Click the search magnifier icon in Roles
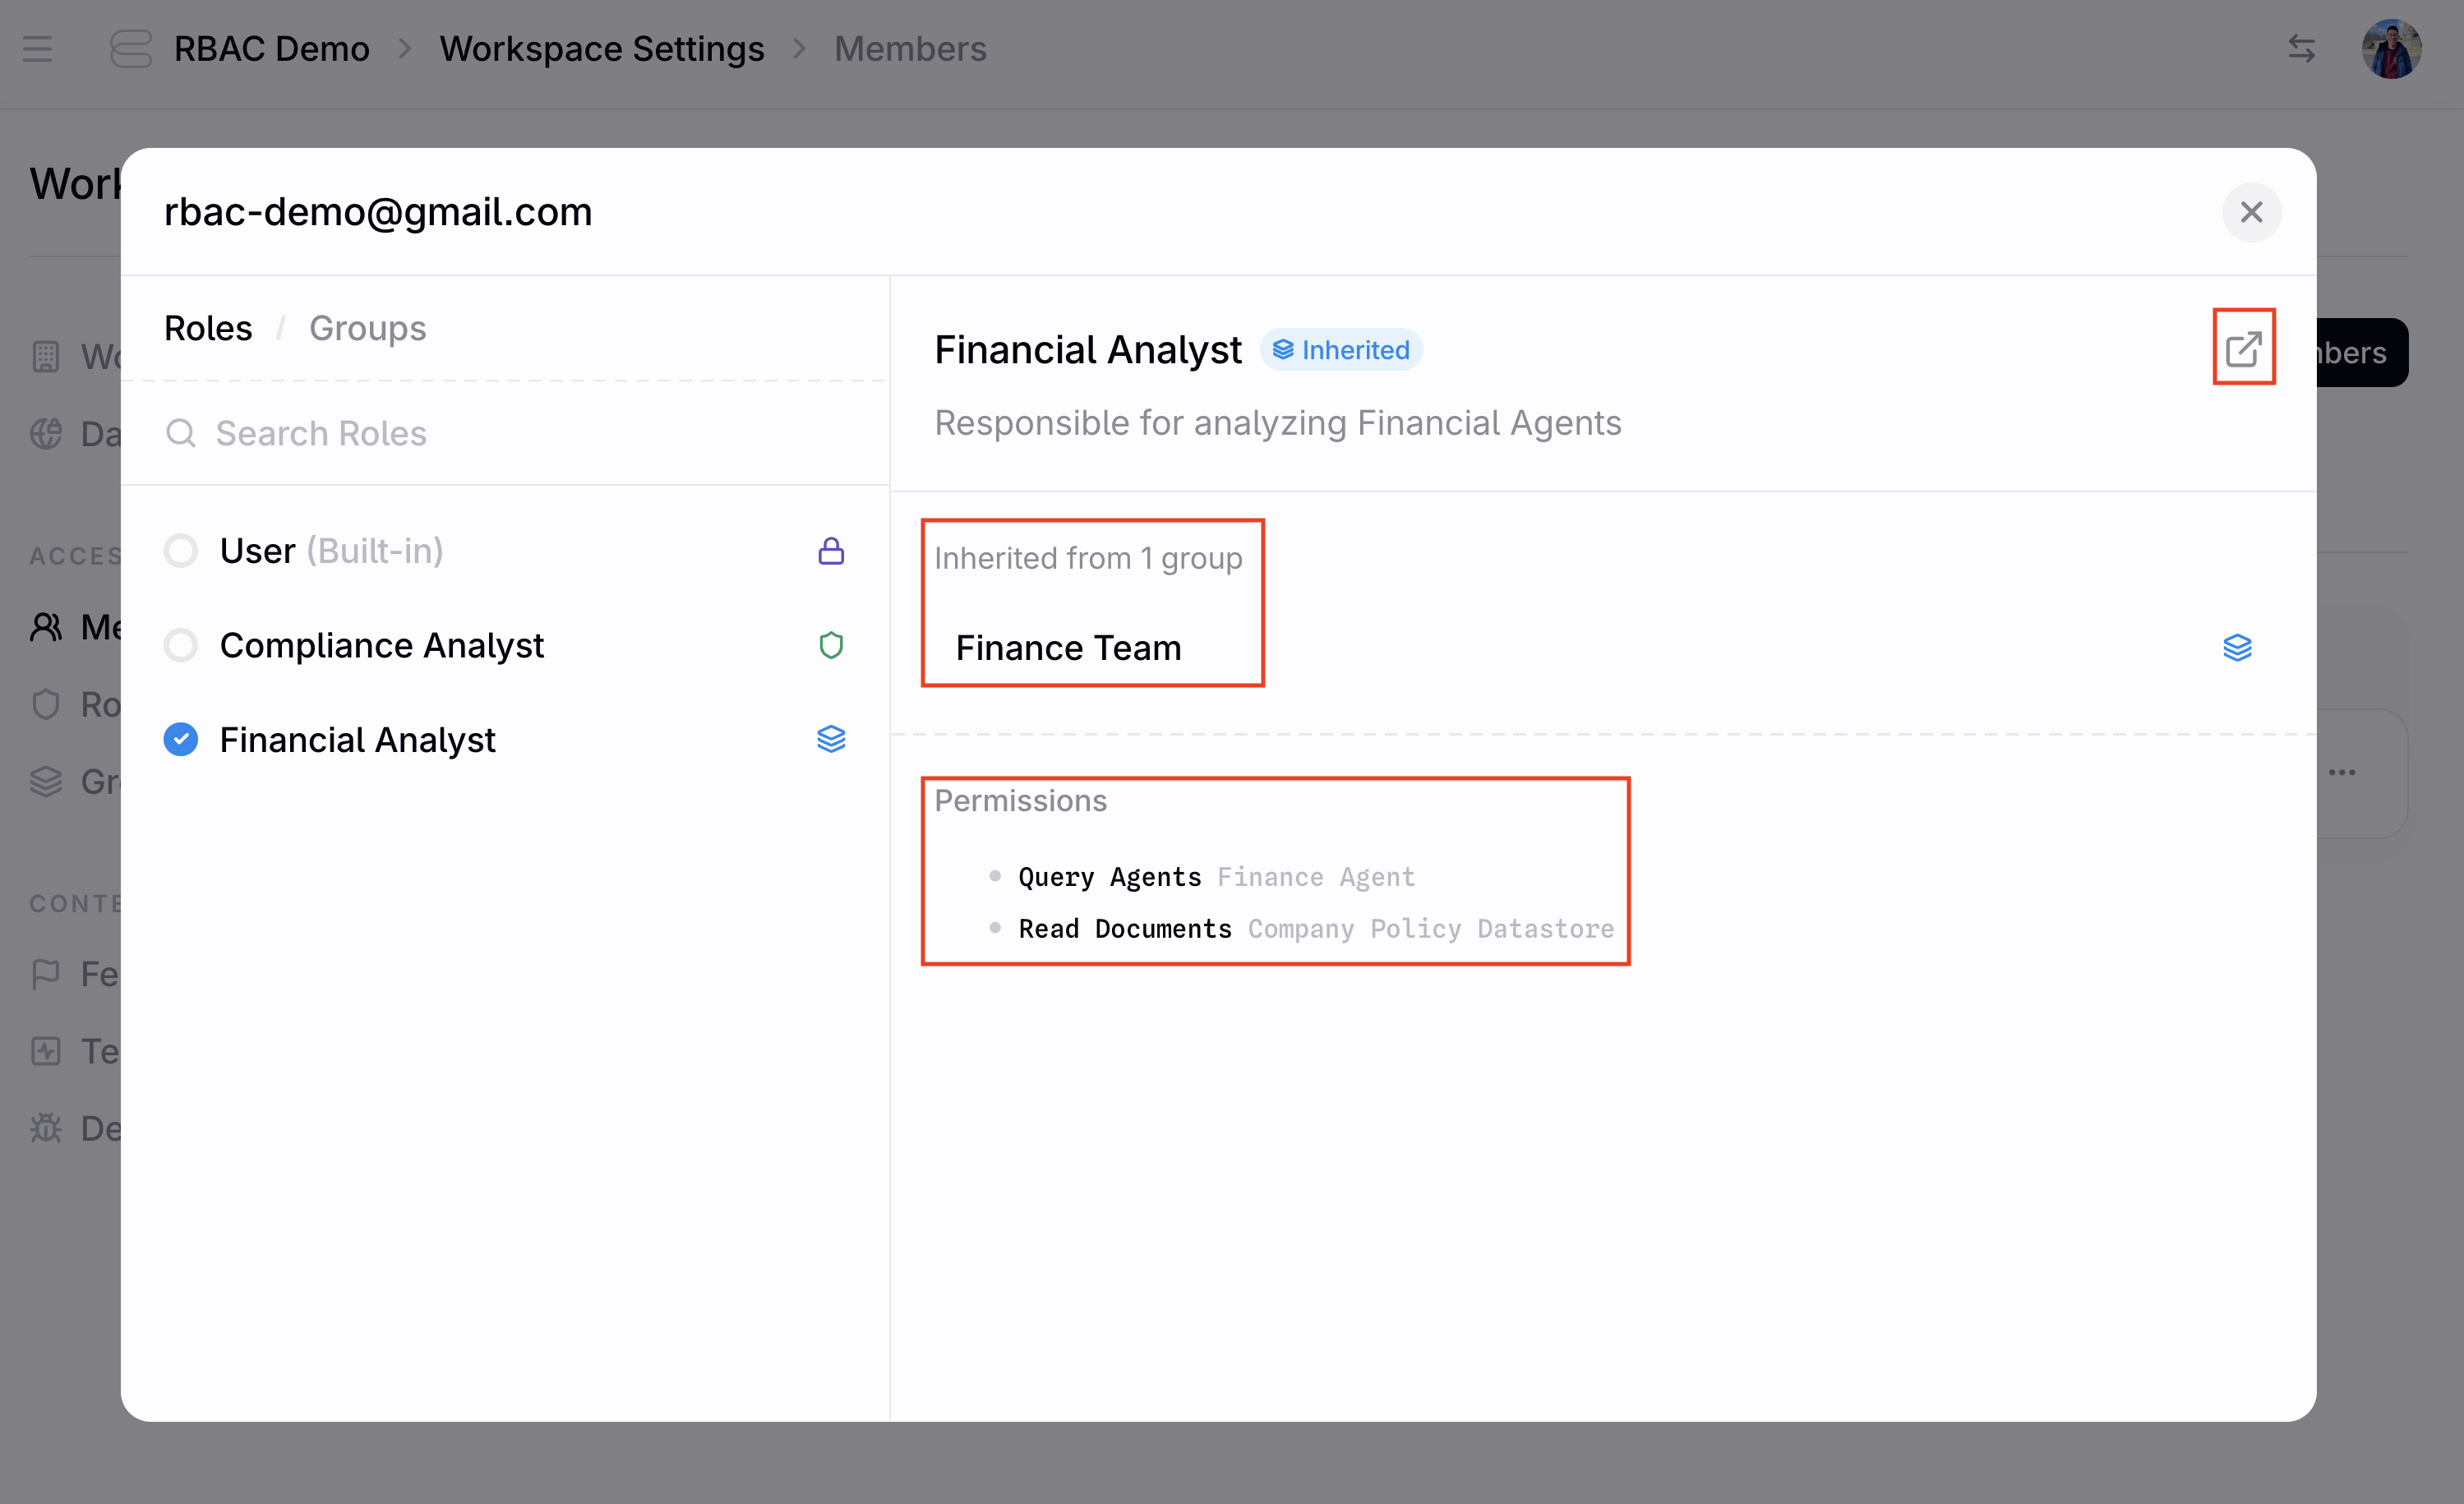 pyautogui.click(x=180, y=433)
